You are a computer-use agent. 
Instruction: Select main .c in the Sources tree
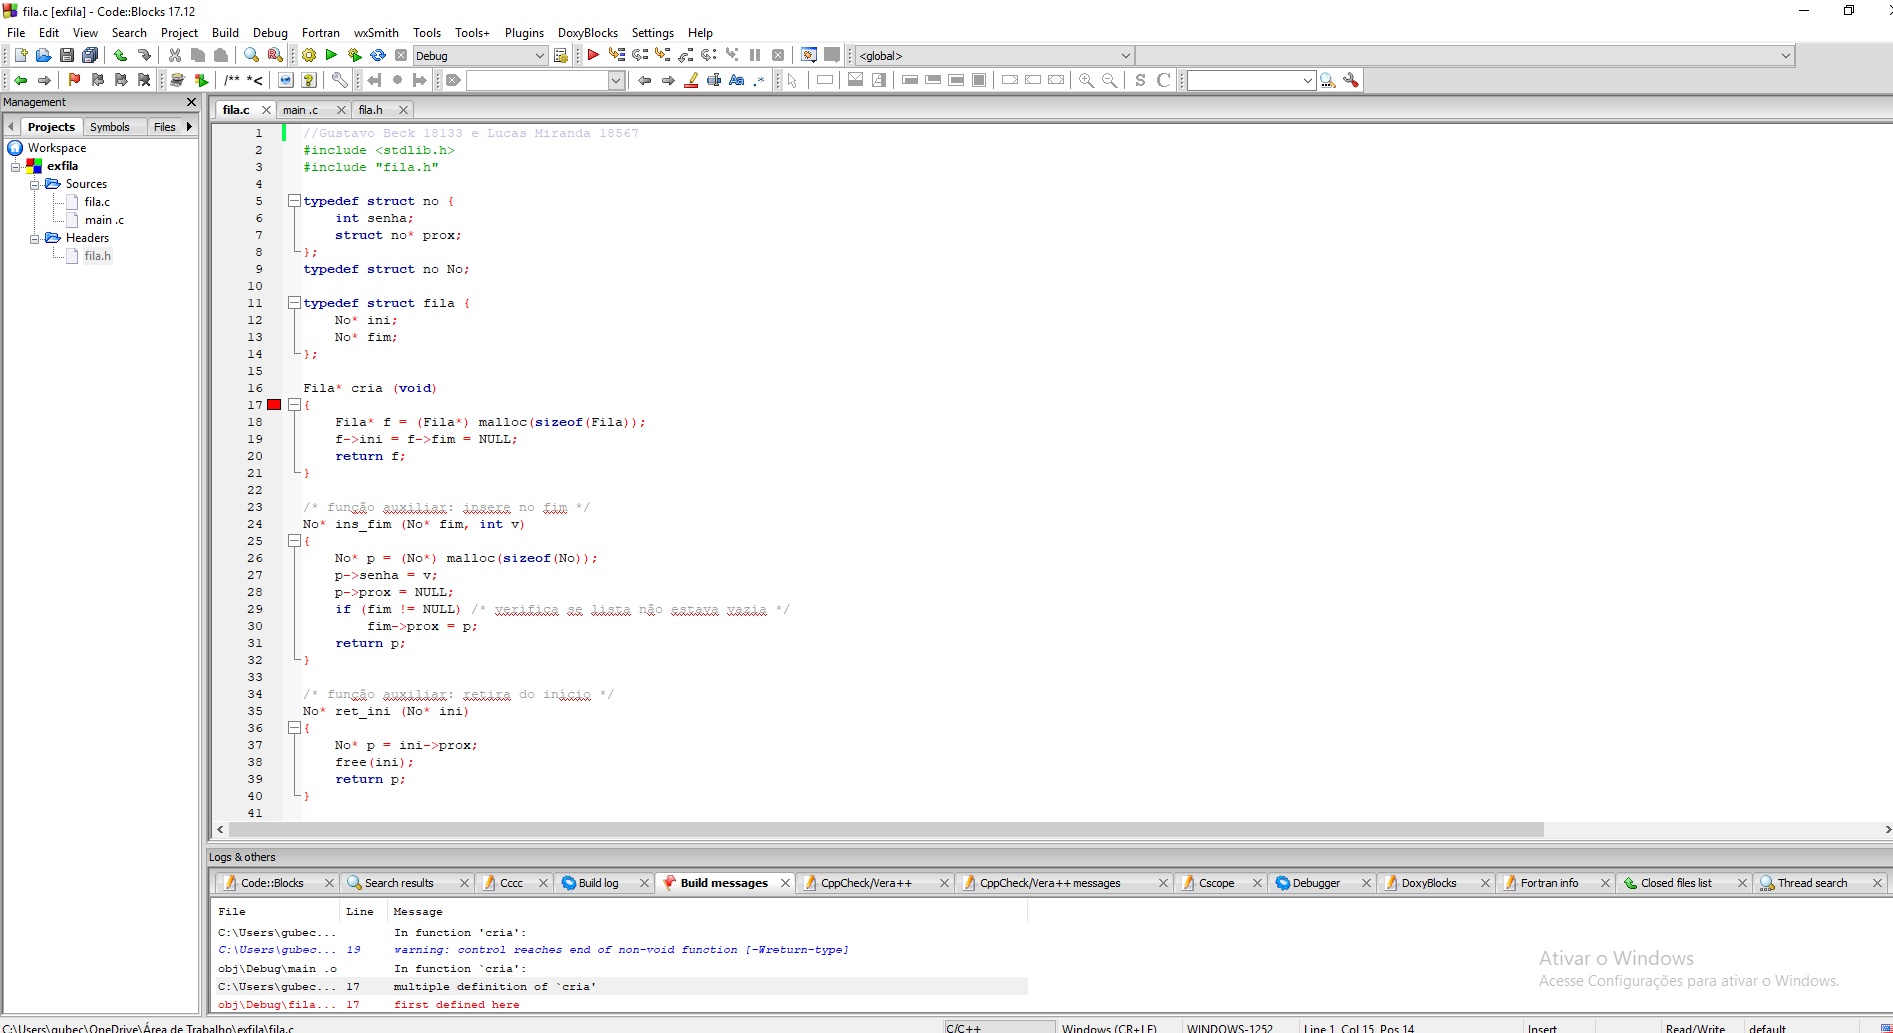click(104, 220)
